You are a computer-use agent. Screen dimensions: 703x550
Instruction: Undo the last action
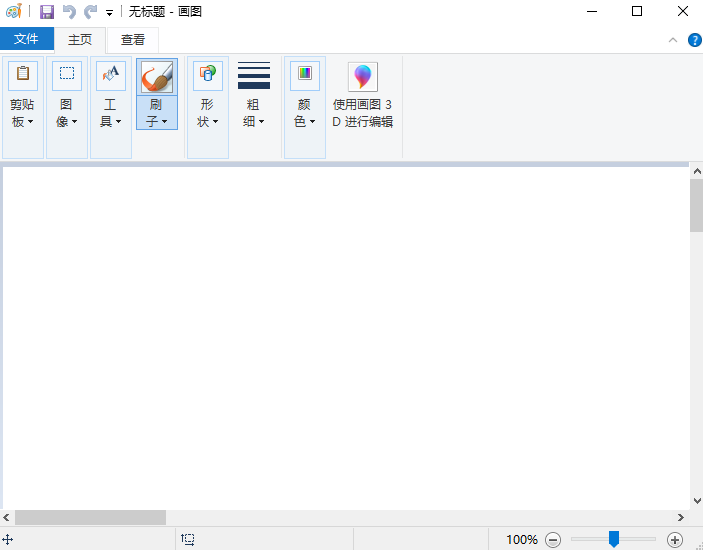coord(69,12)
